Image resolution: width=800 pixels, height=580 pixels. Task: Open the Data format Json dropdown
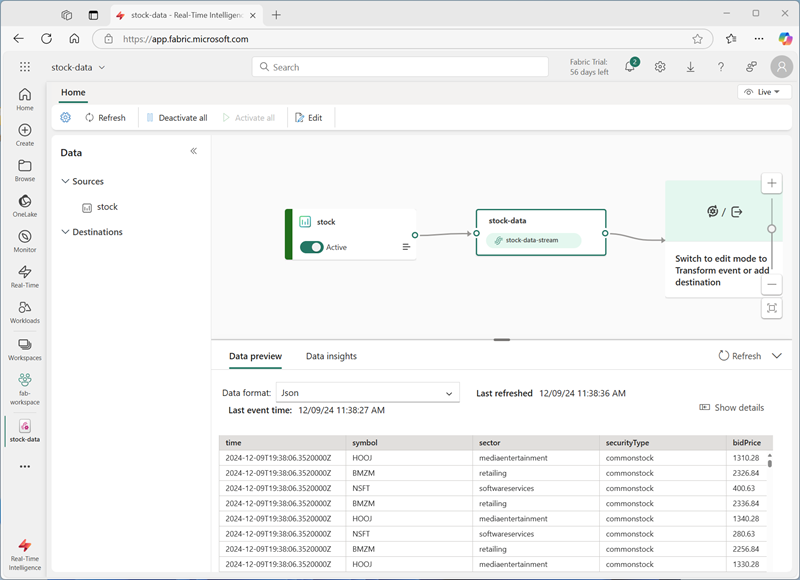click(x=367, y=393)
